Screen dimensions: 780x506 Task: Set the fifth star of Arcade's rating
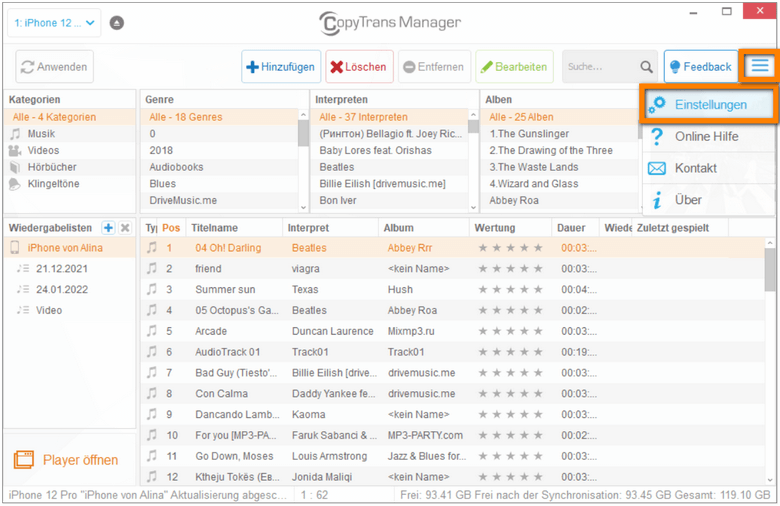coord(538,331)
